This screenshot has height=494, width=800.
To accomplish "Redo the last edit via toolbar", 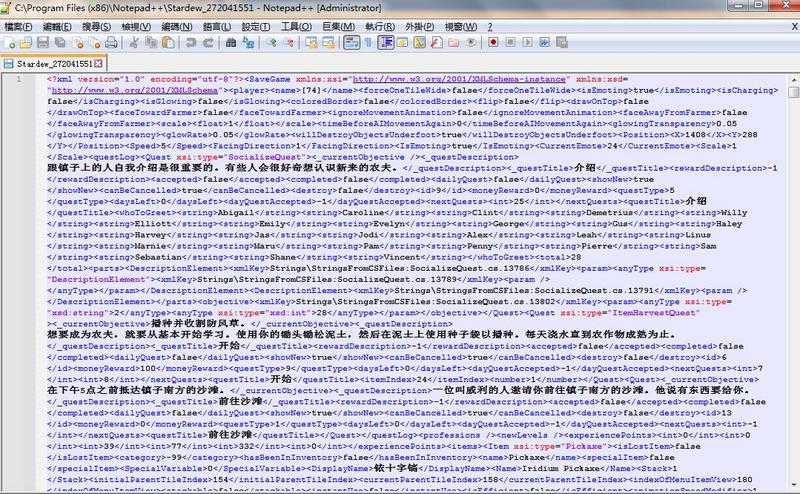I will click(x=208, y=43).
